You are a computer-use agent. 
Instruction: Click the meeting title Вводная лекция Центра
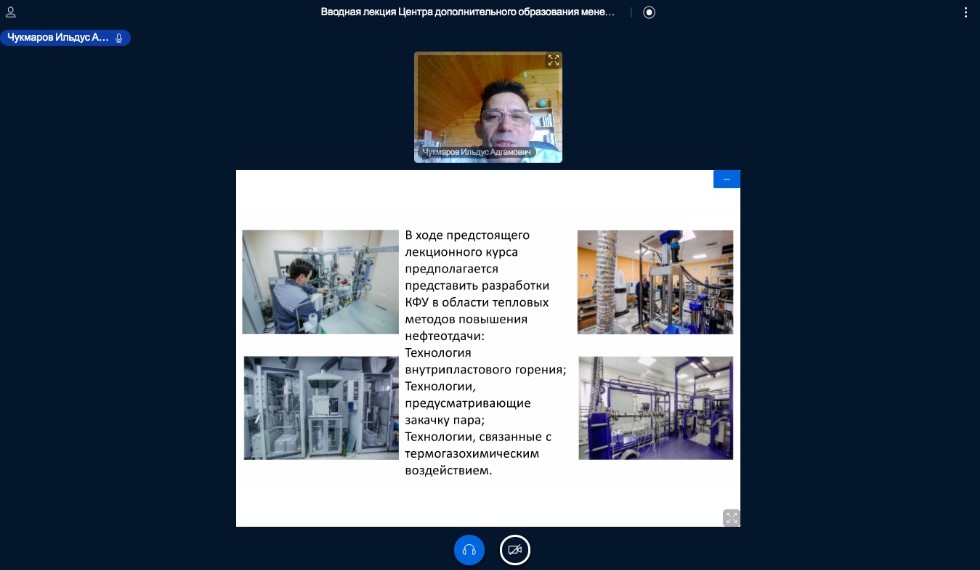click(x=468, y=12)
